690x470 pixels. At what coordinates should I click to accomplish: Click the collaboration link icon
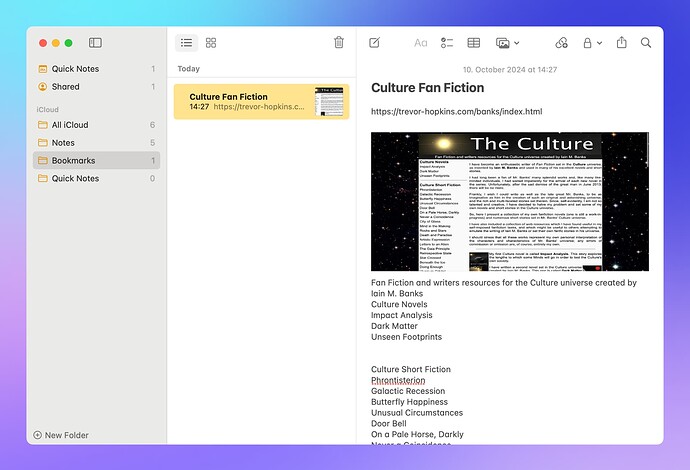(x=560, y=43)
